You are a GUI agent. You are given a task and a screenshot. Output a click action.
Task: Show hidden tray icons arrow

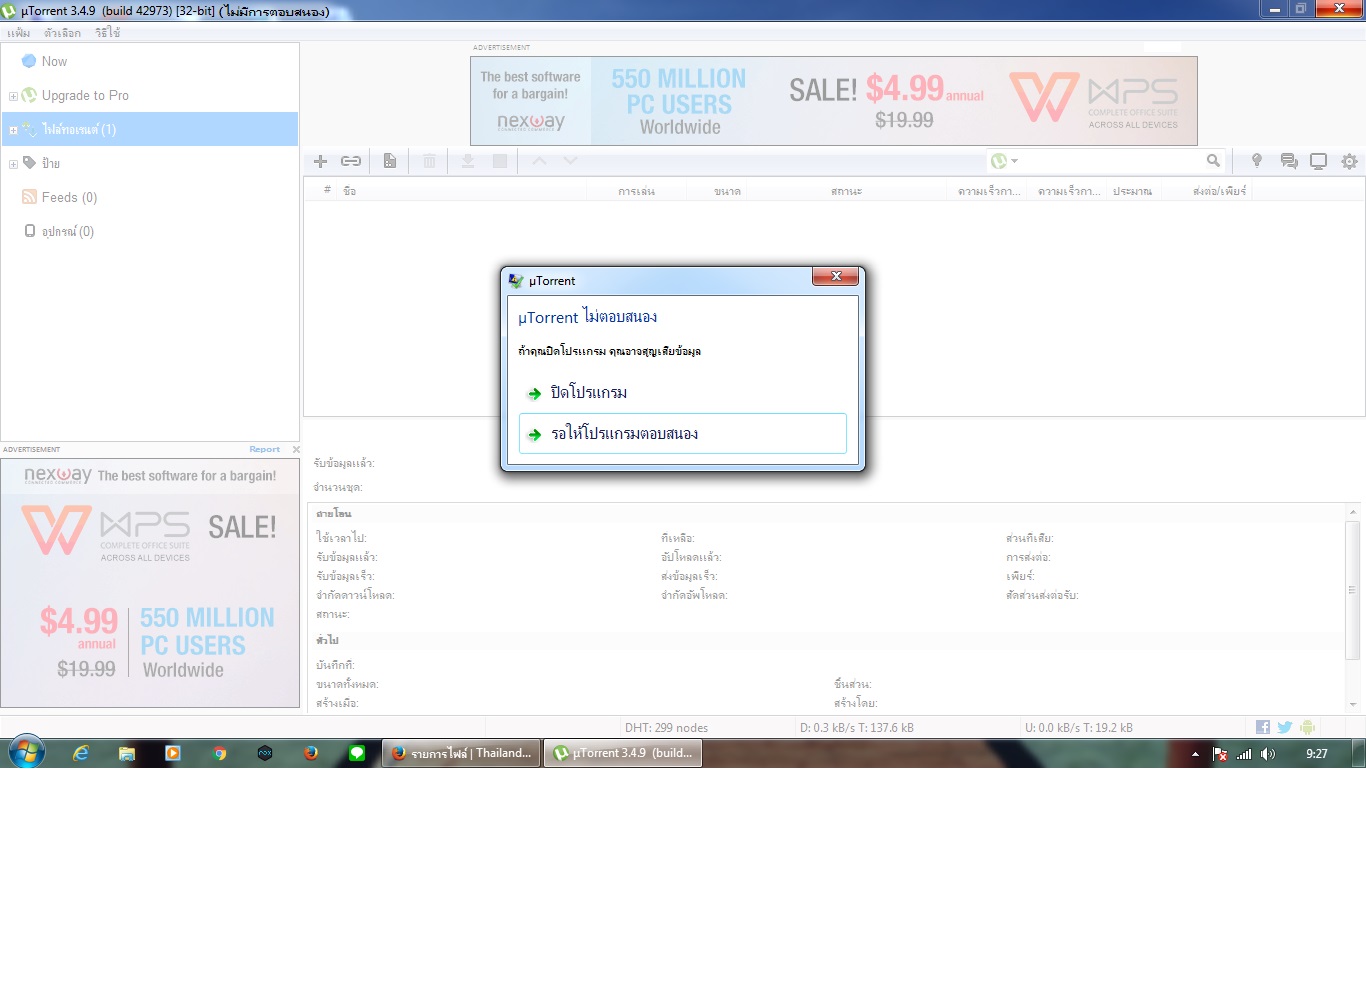click(1195, 754)
